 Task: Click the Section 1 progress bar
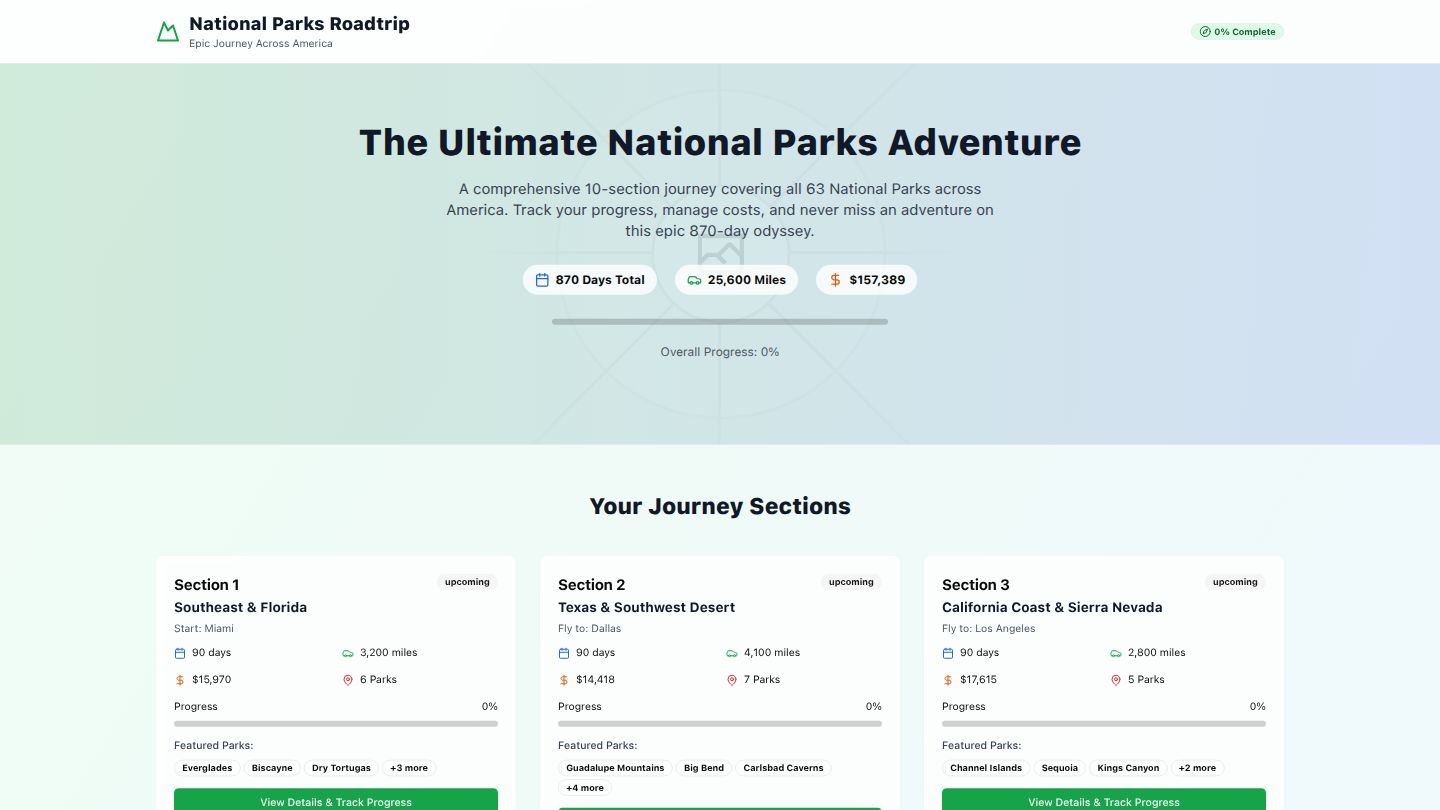coord(336,724)
